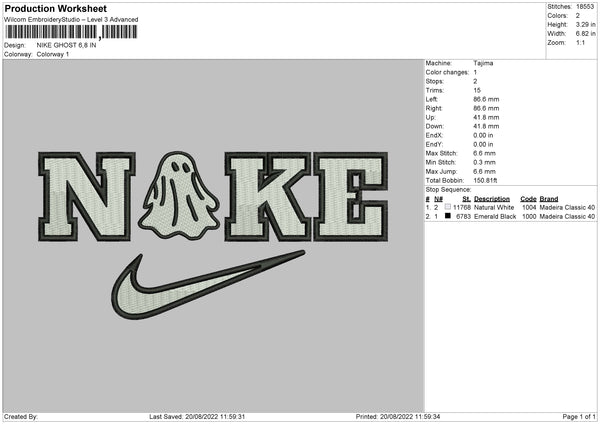Click the 'Natural White' description text
Screen dimensions: 600x424
[x=494, y=207]
